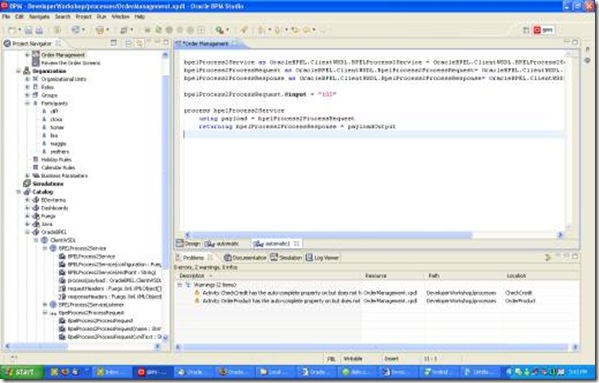Open the Run menu
599x383 pixels.
(x=101, y=17)
